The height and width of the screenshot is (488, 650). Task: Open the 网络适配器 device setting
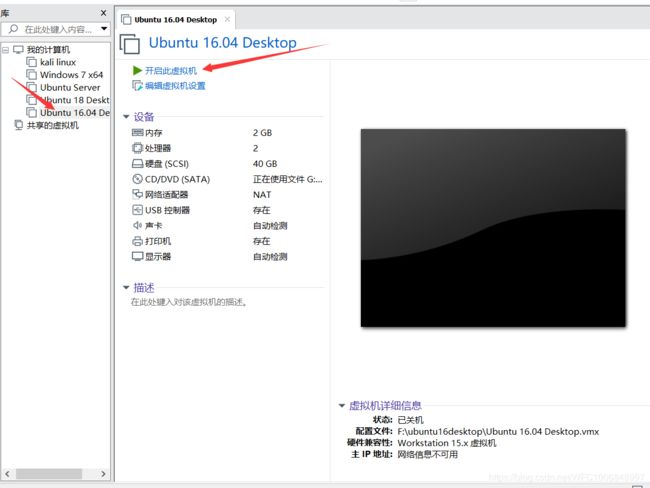click(166, 194)
